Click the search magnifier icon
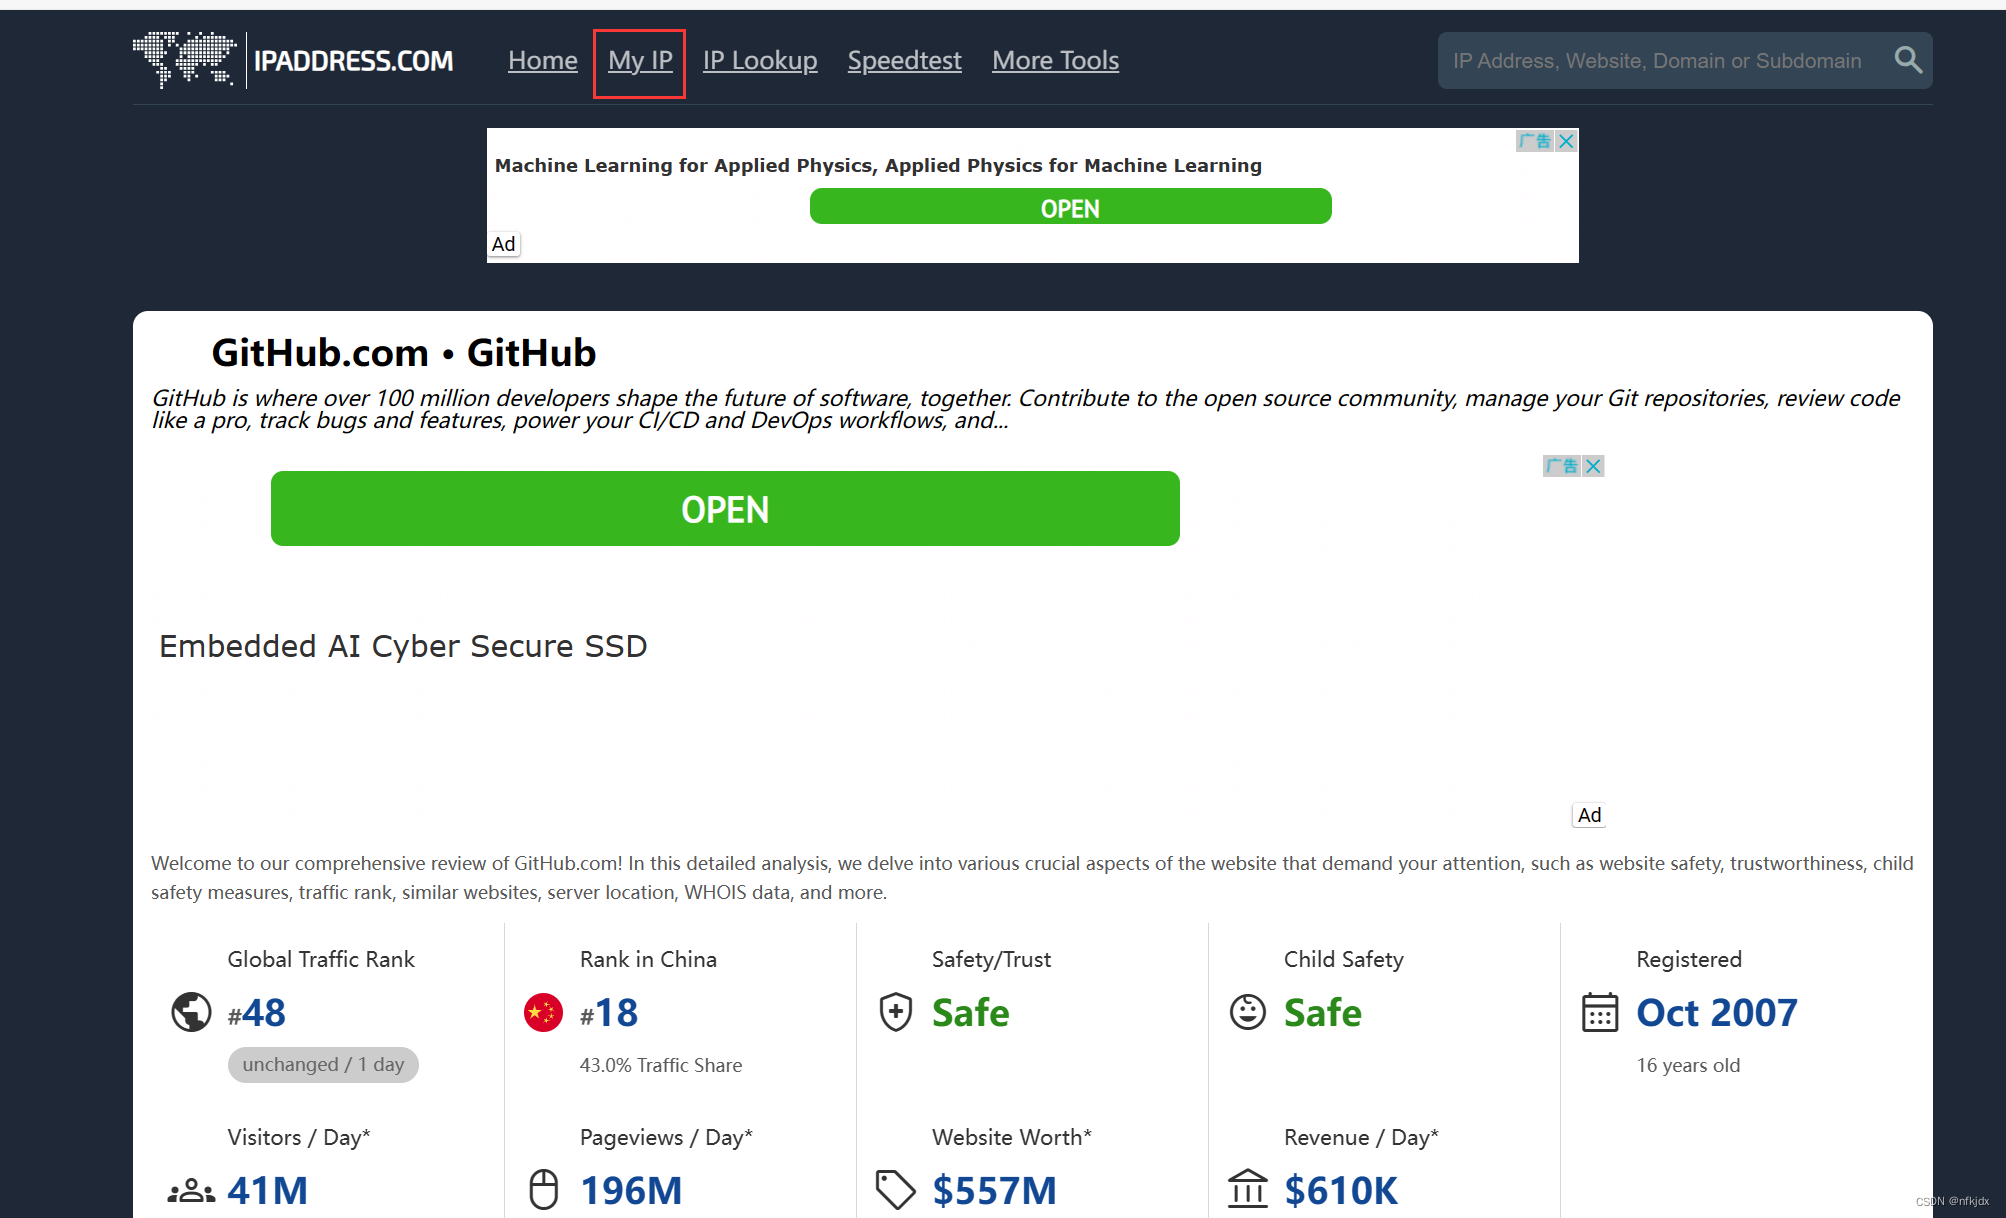Screen dimensions: 2006x1218 (x=1908, y=60)
